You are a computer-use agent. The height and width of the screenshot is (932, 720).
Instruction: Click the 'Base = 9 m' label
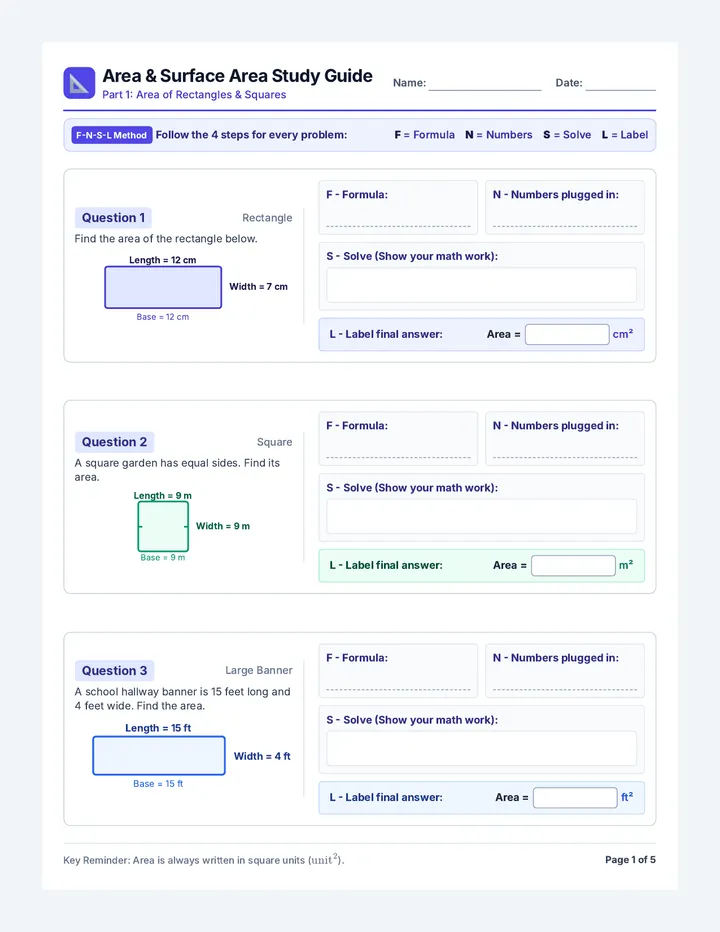[x=163, y=558]
